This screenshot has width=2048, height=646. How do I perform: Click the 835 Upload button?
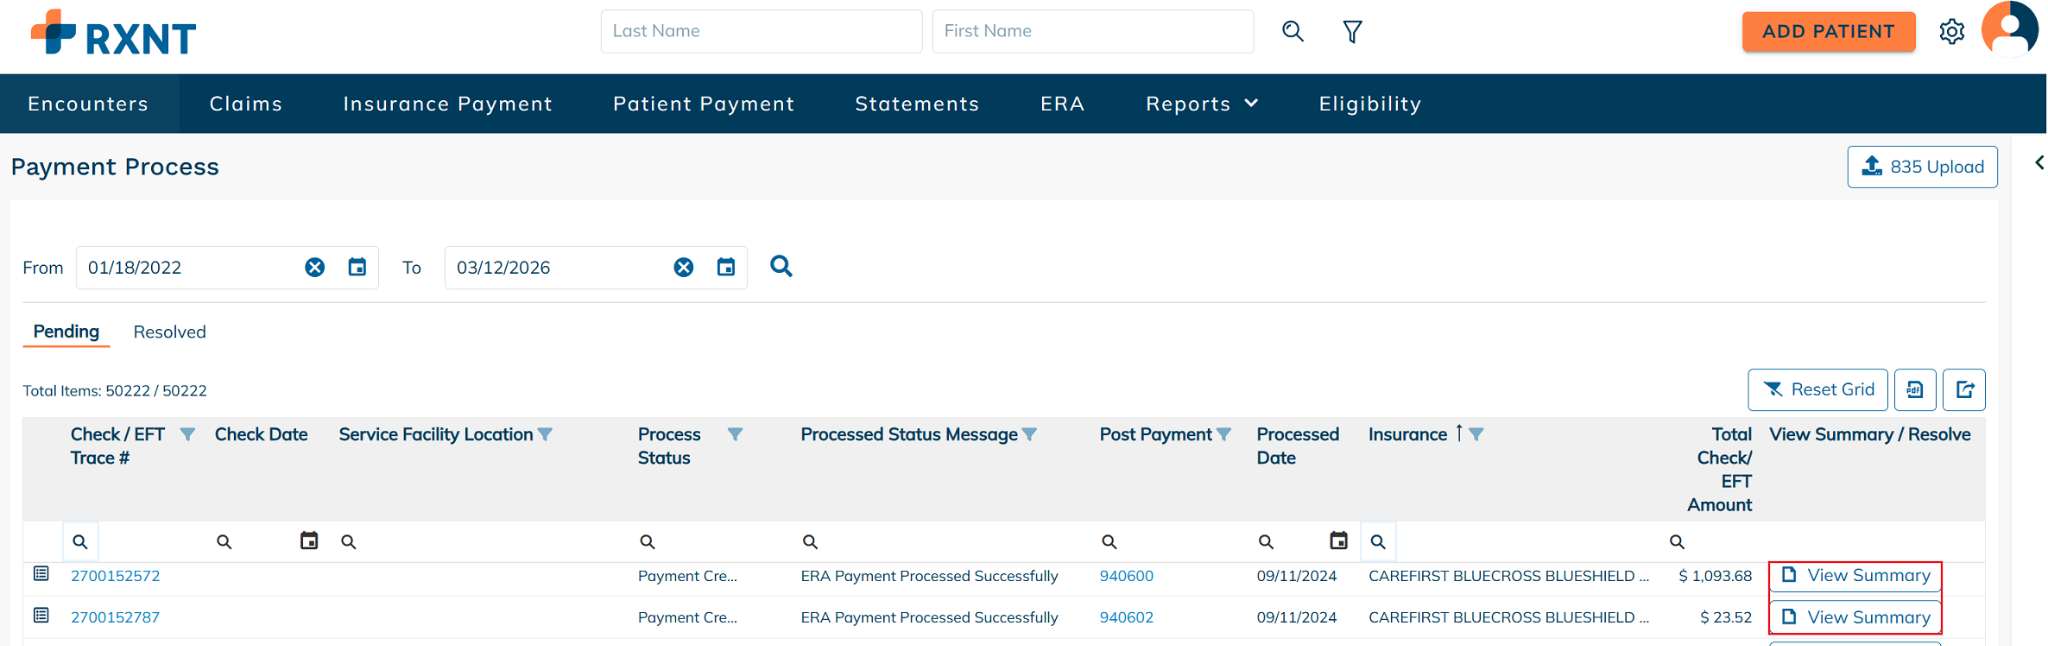pyautogui.click(x=1922, y=167)
